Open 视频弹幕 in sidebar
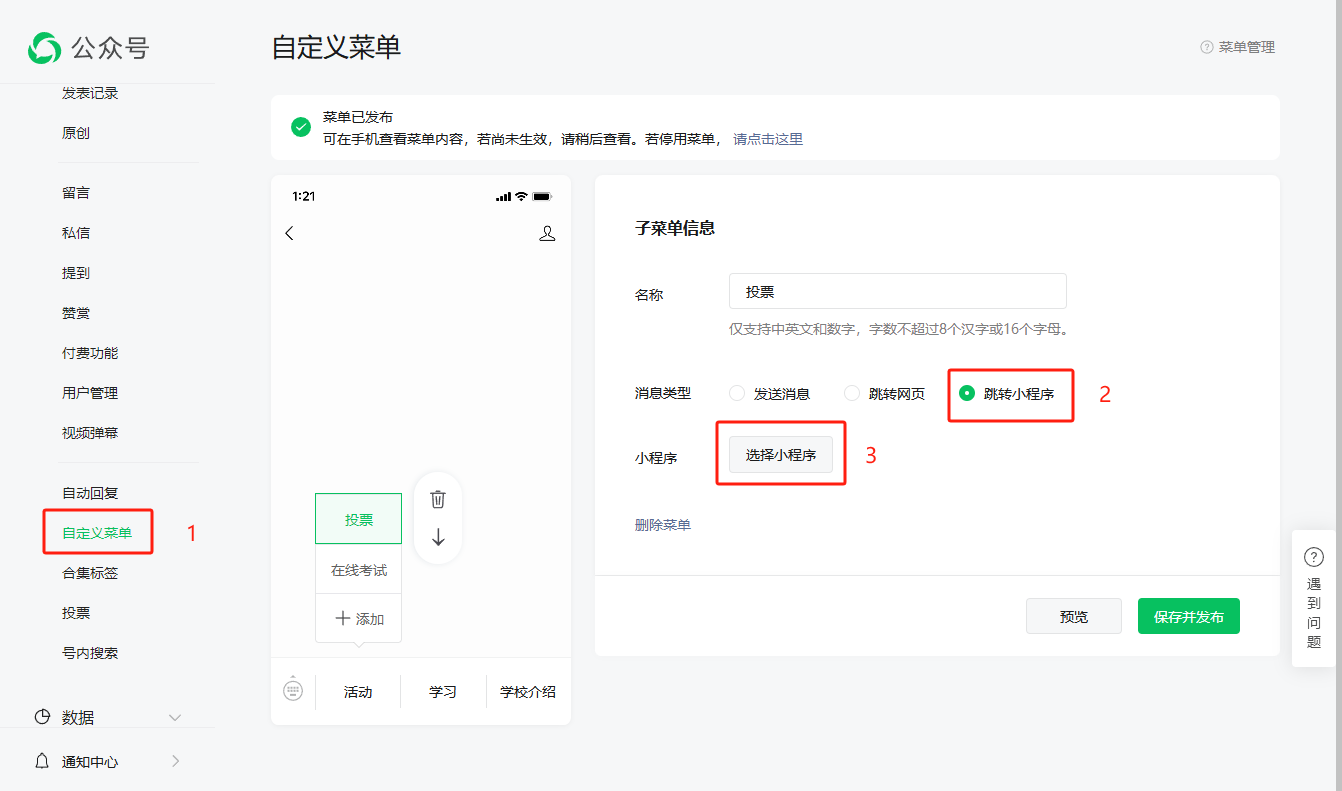The height and width of the screenshot is (791, 1342). (90, 433)
